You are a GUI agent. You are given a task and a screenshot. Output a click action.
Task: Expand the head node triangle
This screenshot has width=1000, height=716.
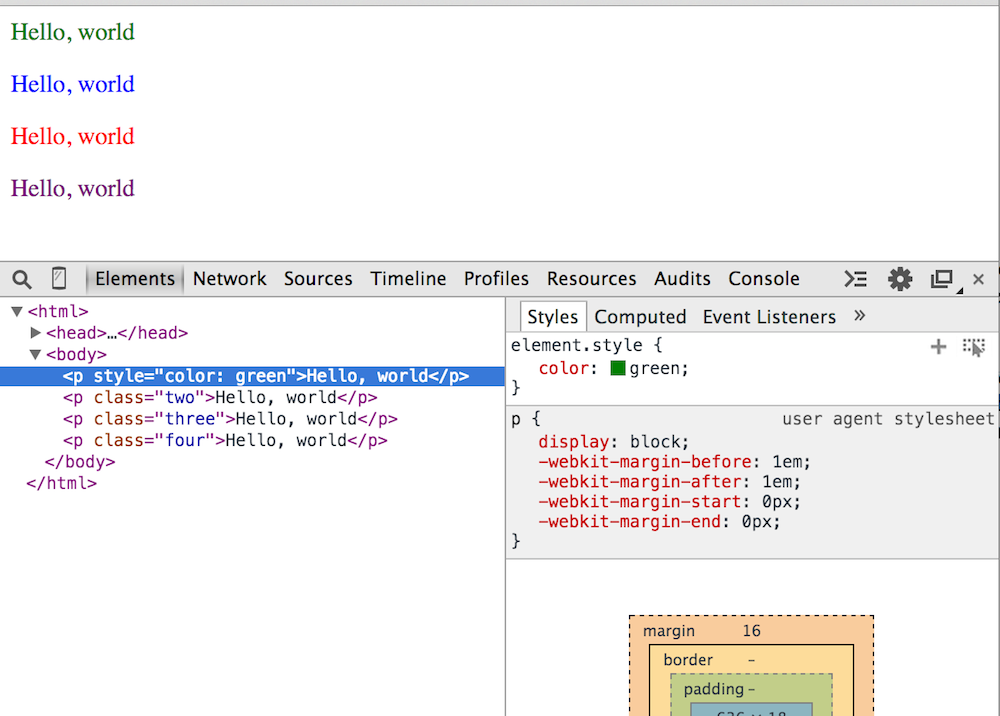click(x=36, y=332)
